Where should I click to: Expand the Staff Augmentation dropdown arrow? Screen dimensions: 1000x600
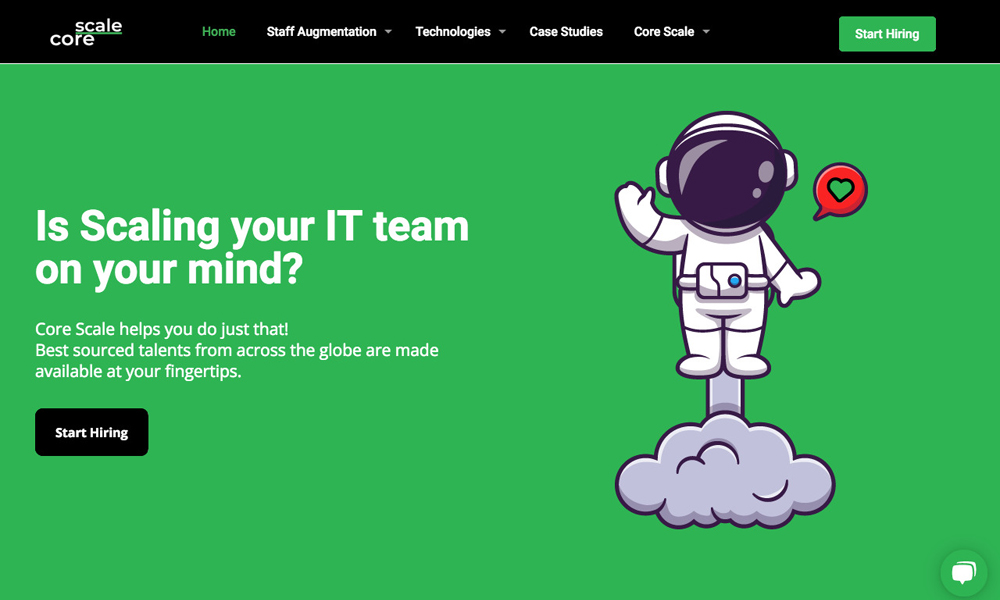388,32
